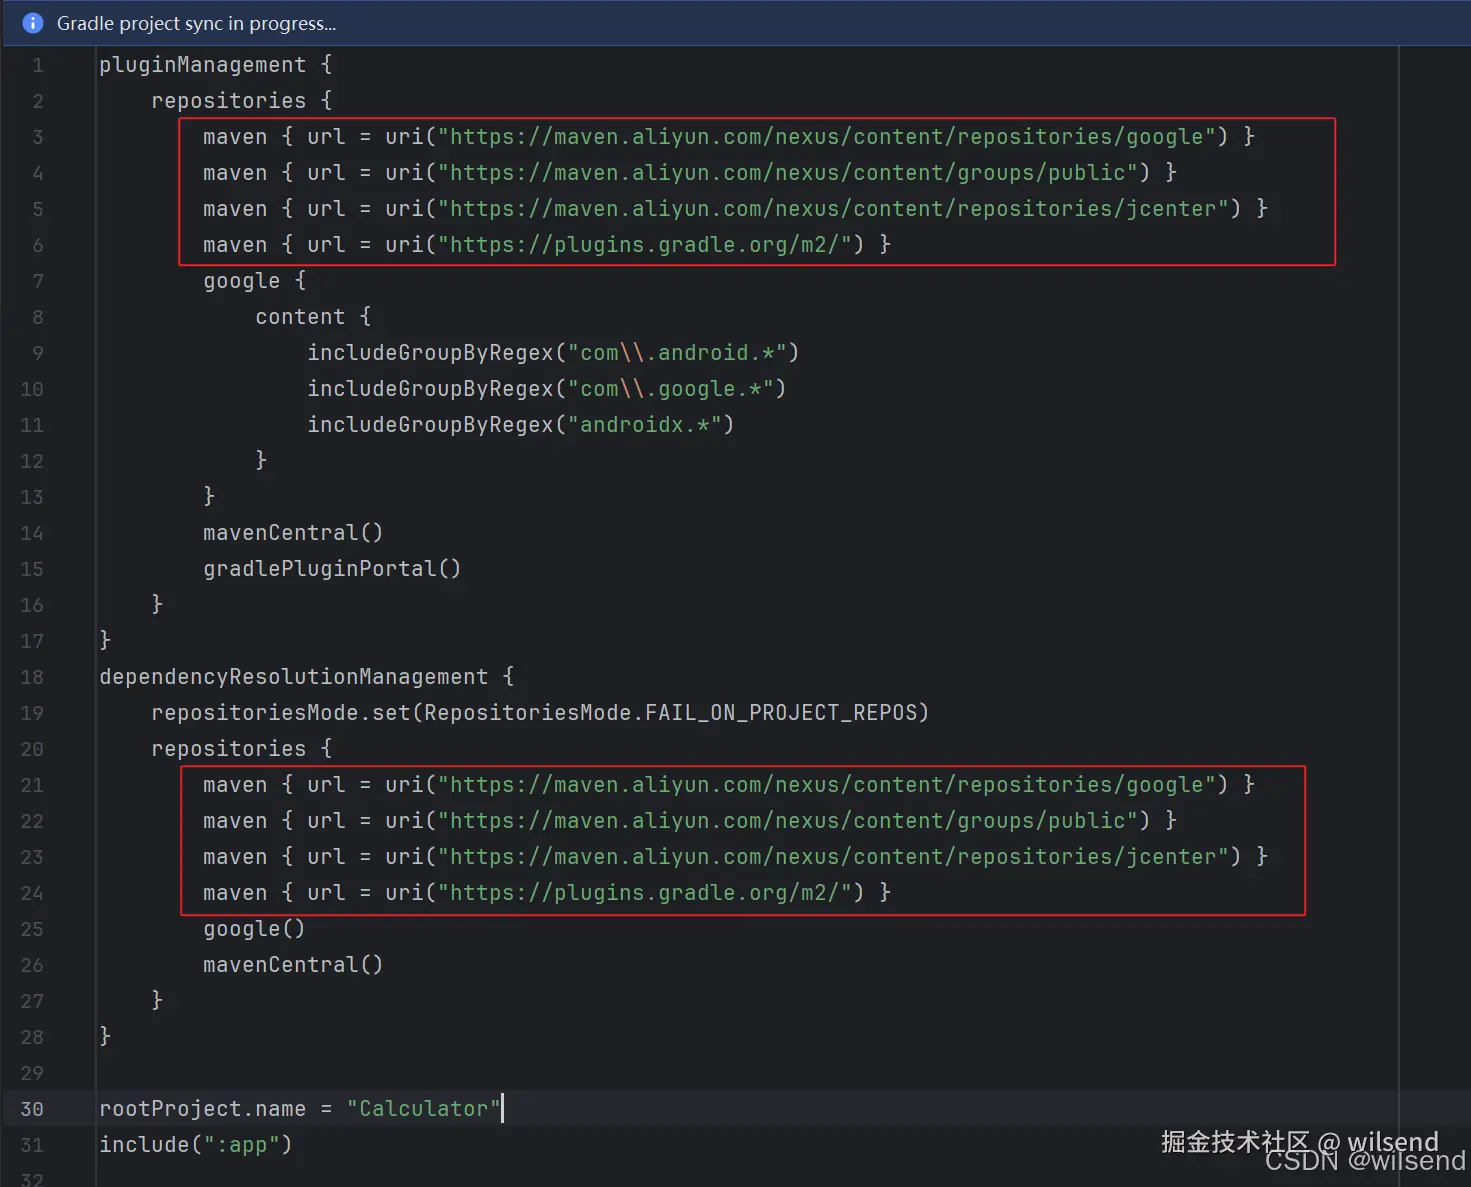Viewport: 1471px width, 1187px height.
Task: Click line number 29 in the gutter
Action: (x=32, y=1073)
